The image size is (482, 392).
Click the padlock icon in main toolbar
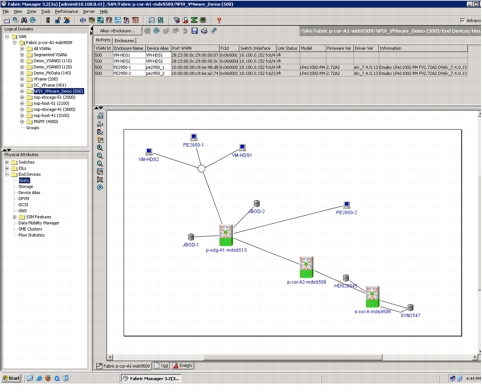58,20
